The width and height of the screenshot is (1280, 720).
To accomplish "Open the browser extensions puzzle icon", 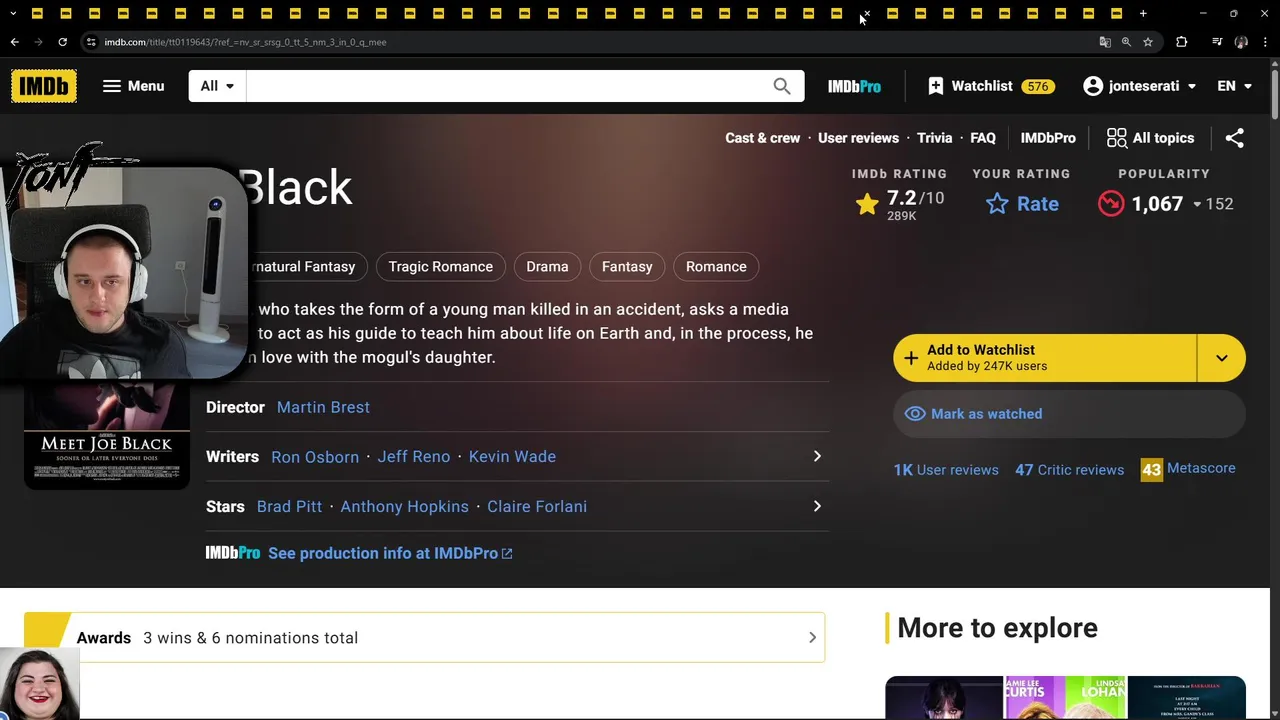I will (x=1182, y=42).
